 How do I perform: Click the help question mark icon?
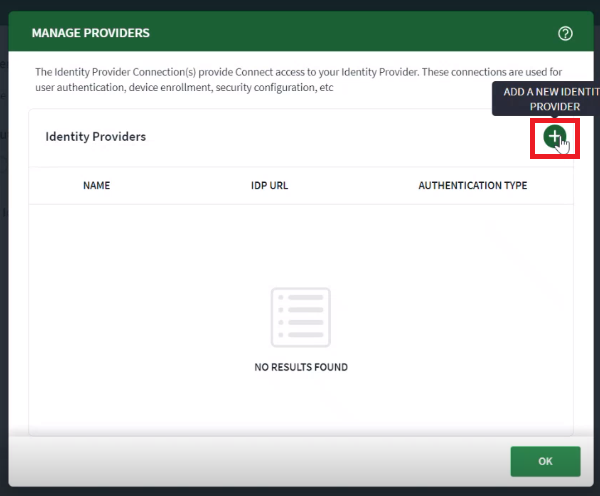pos(565,33)
